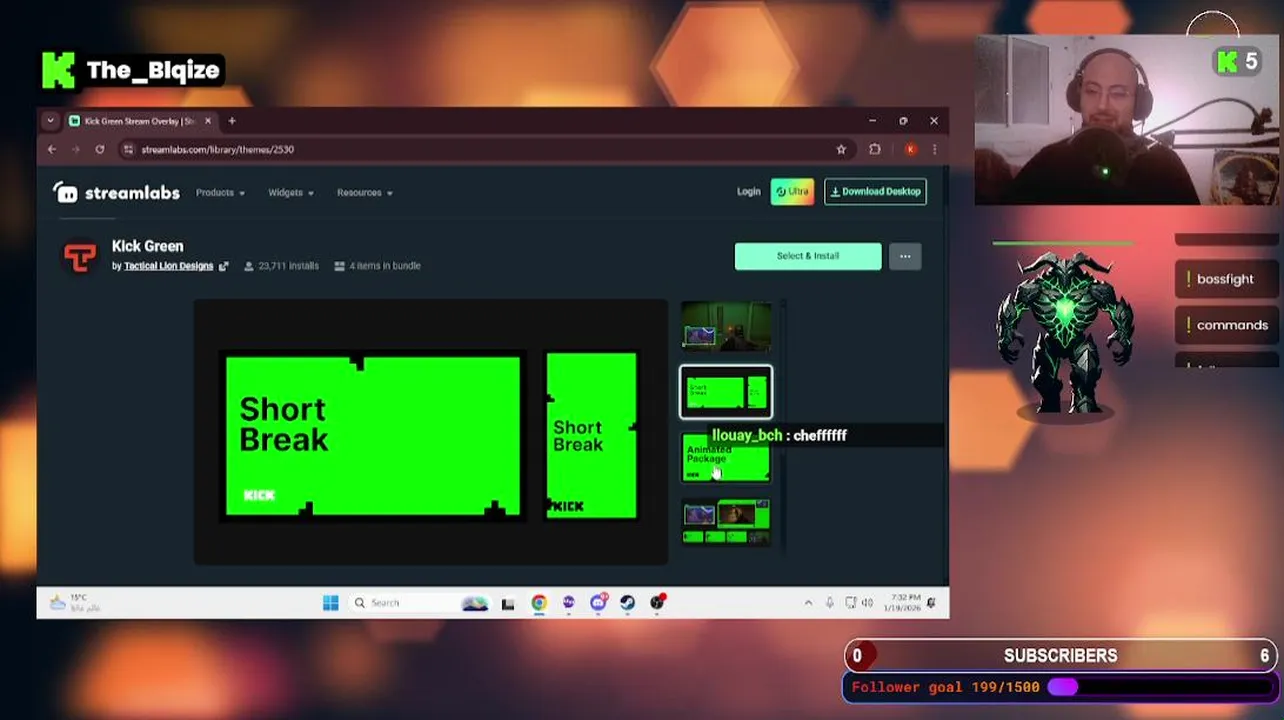The width and height of the screenshot is (1284, 720).
Task: Open the Chrome three-dot menu
Action: (x=934, y=150)
